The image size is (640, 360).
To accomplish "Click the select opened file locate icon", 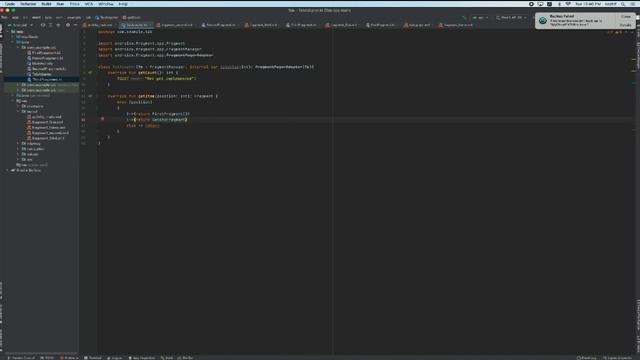I will coord(43,25).
